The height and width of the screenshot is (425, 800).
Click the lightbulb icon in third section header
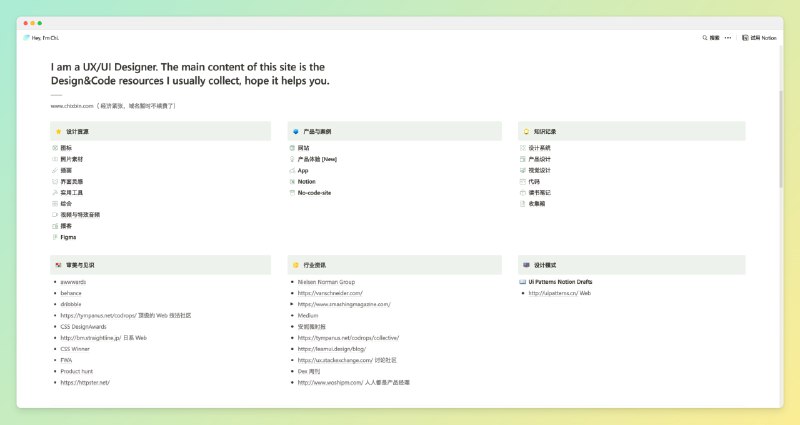pyautogui.click(x=526, y=131)
